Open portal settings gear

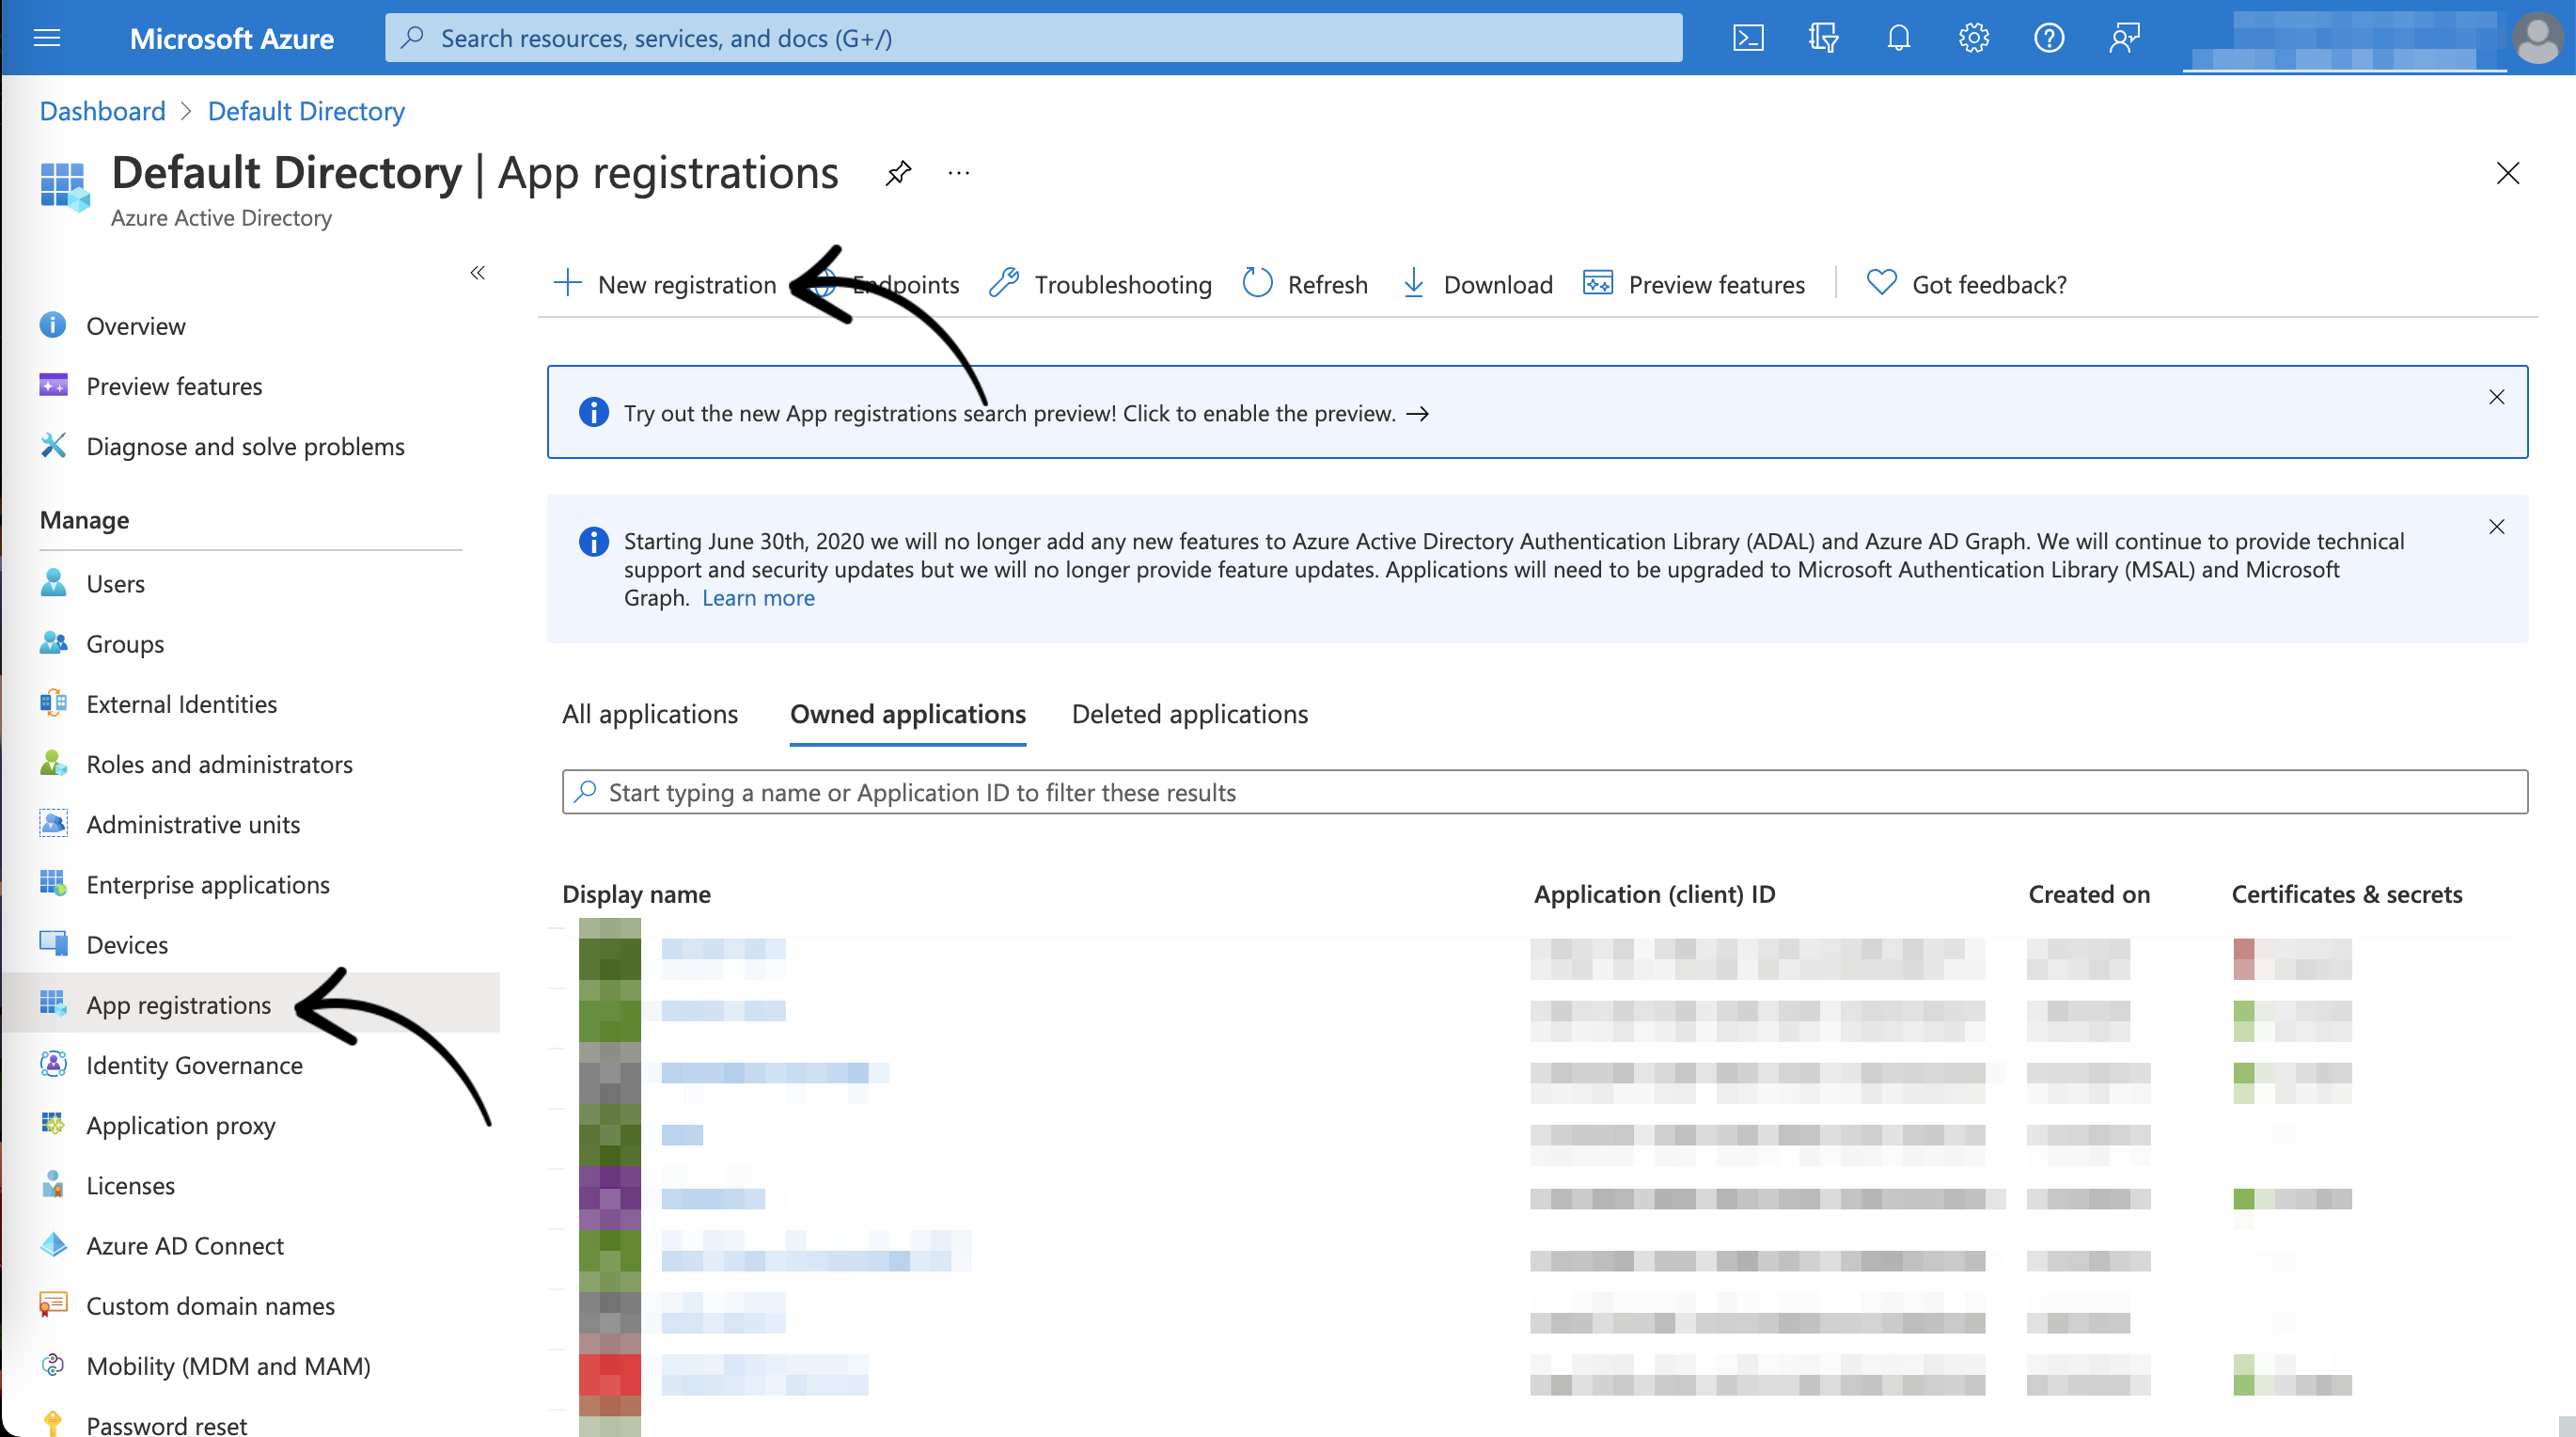(x=1973, y=38)
